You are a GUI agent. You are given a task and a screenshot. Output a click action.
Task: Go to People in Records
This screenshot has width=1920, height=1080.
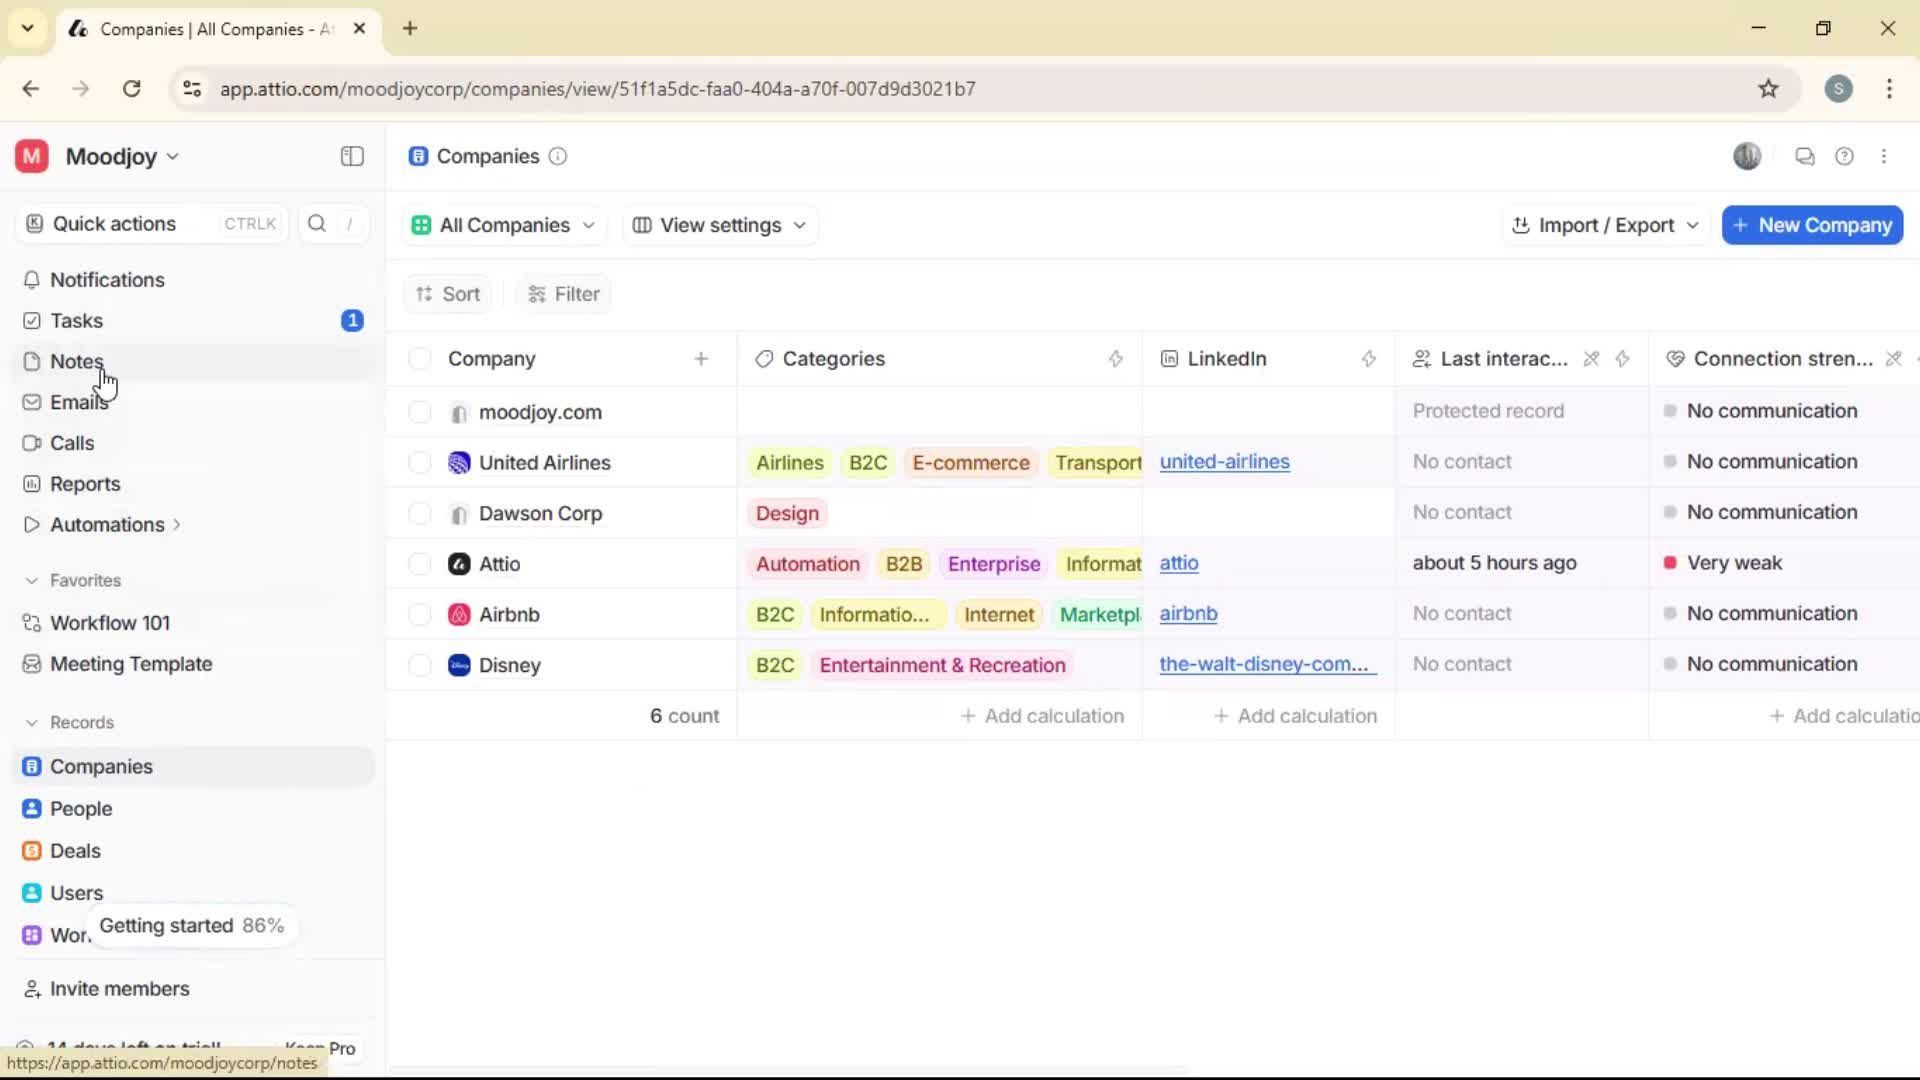[81, 809]
